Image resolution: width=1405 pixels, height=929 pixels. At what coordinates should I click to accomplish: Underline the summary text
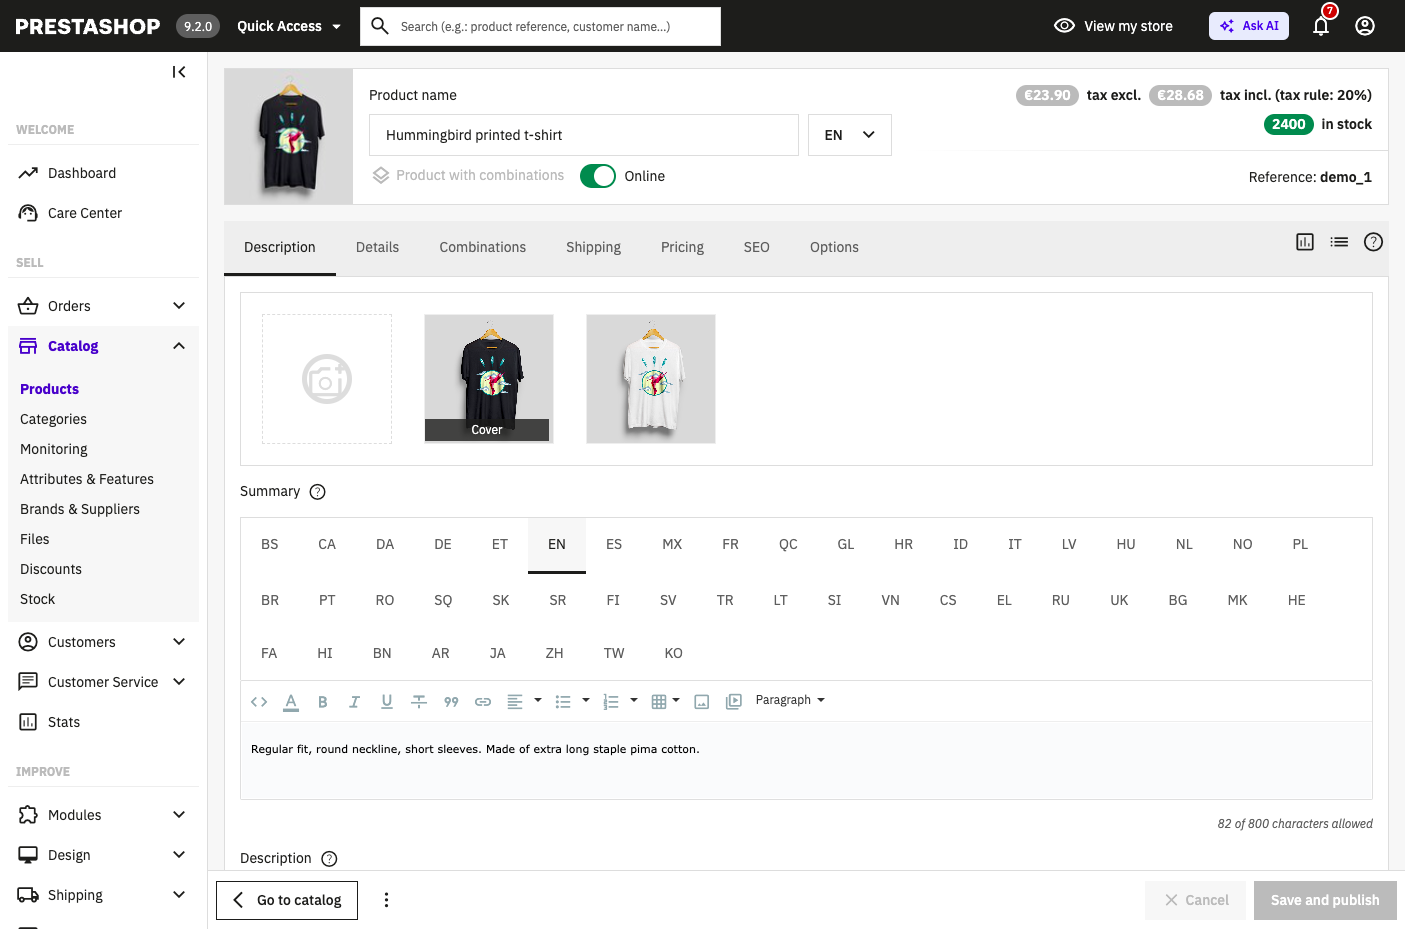387,702
